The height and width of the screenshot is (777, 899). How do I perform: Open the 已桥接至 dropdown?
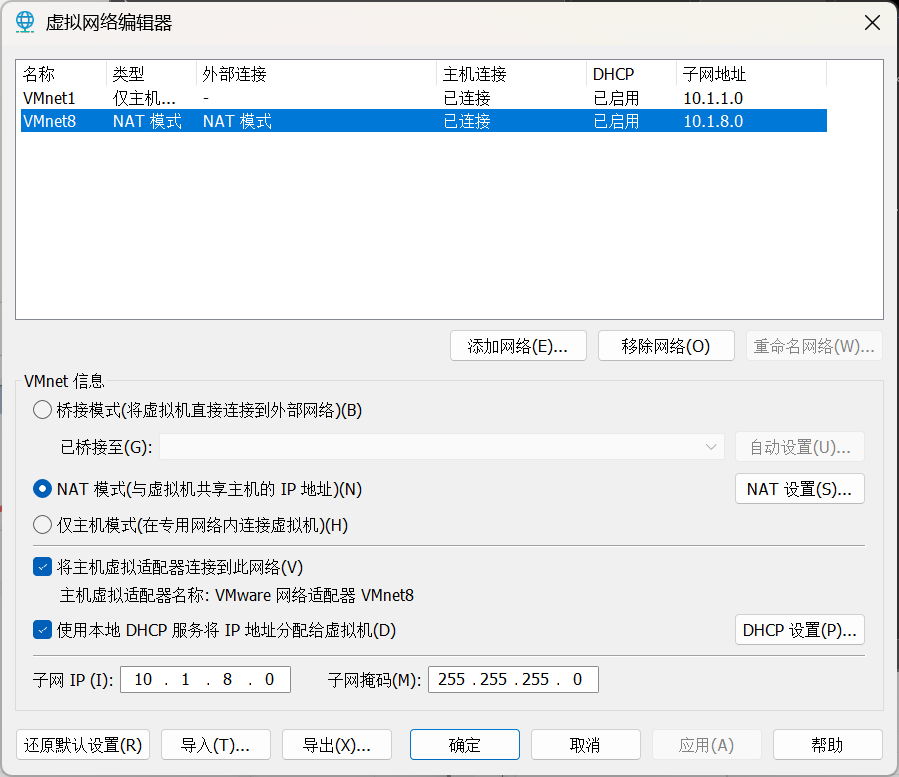click(442, 447)
